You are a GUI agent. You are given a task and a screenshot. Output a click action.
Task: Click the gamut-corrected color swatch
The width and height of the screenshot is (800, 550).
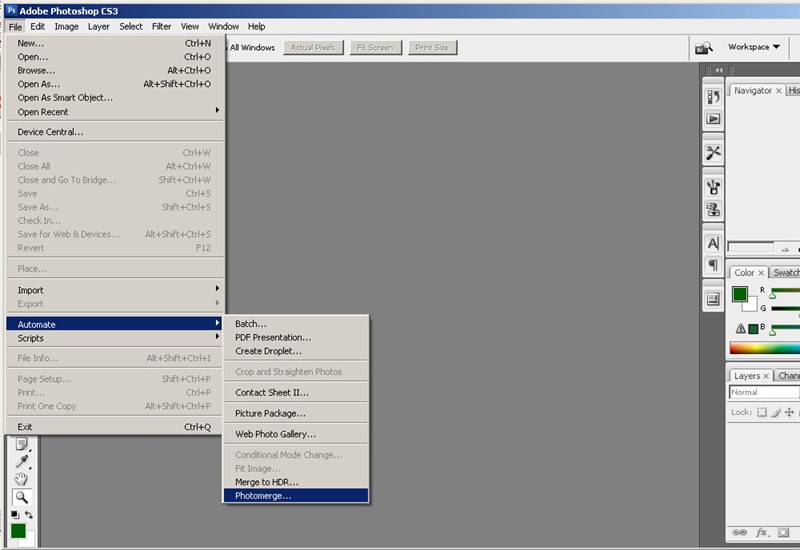tap(753, 329)
